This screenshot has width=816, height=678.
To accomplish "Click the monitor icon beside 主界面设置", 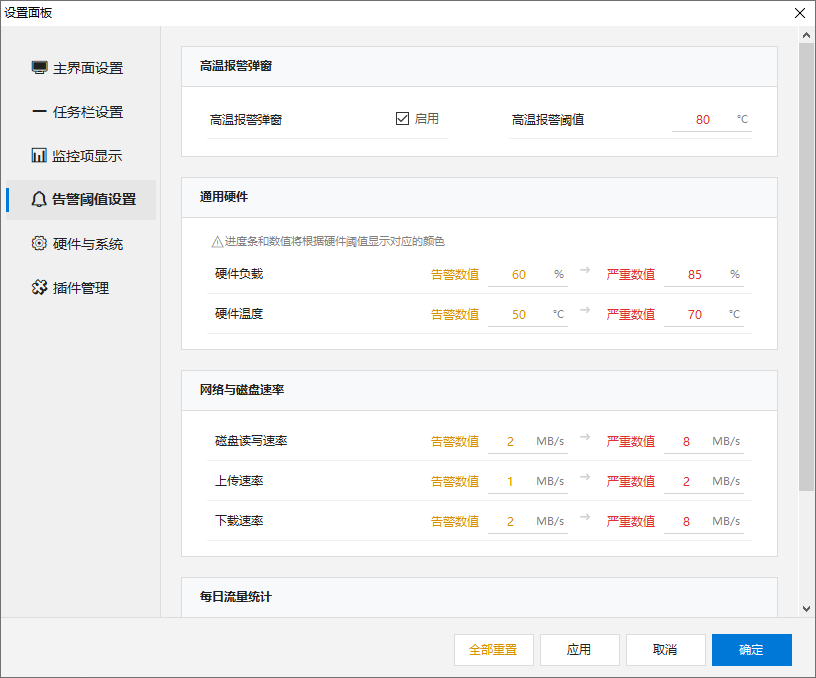I will [37, 67].
